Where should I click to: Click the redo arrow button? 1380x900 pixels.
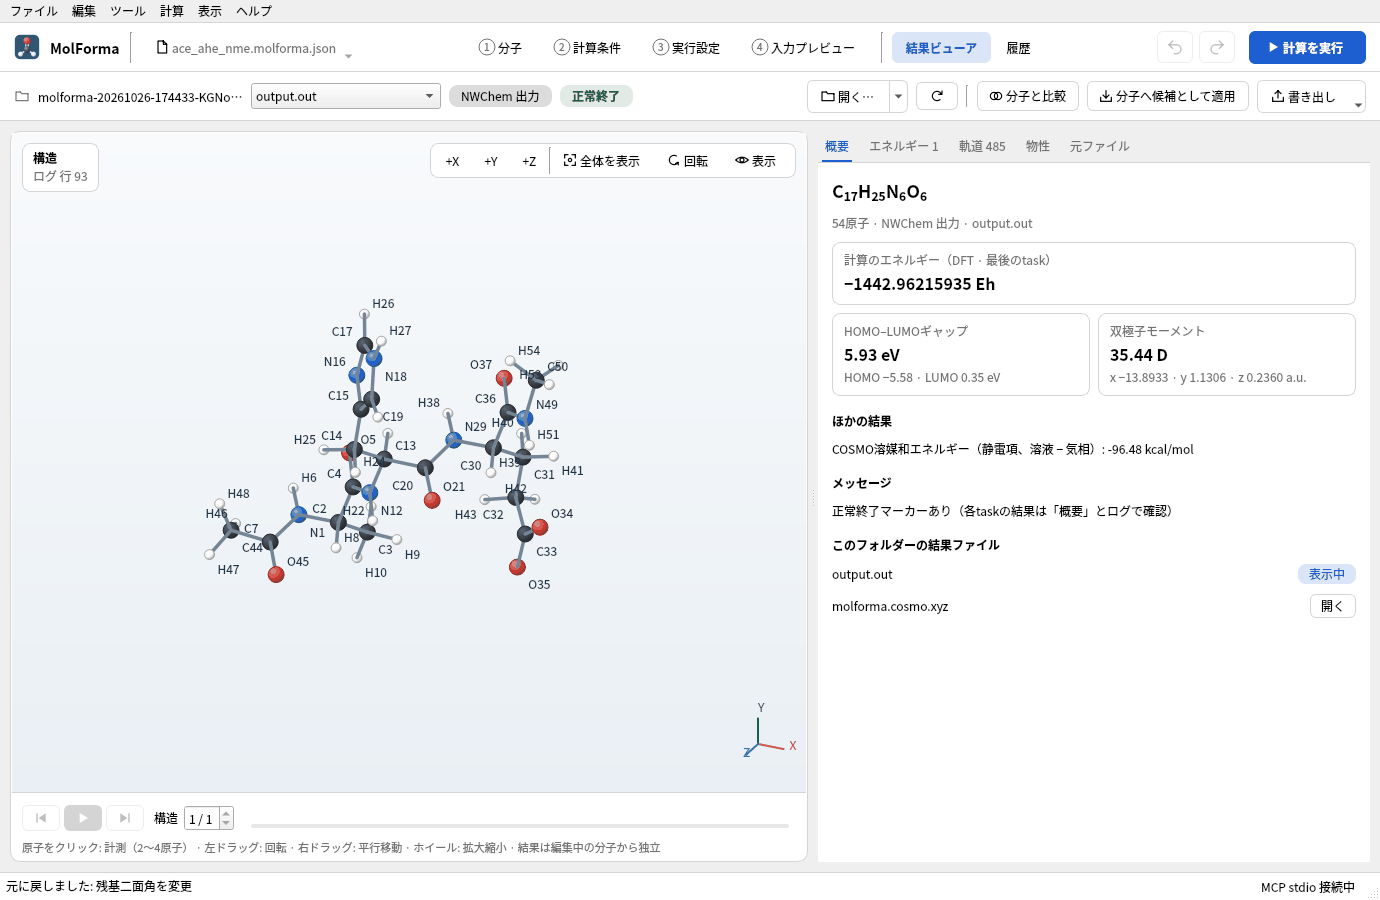click(1217, 47)
